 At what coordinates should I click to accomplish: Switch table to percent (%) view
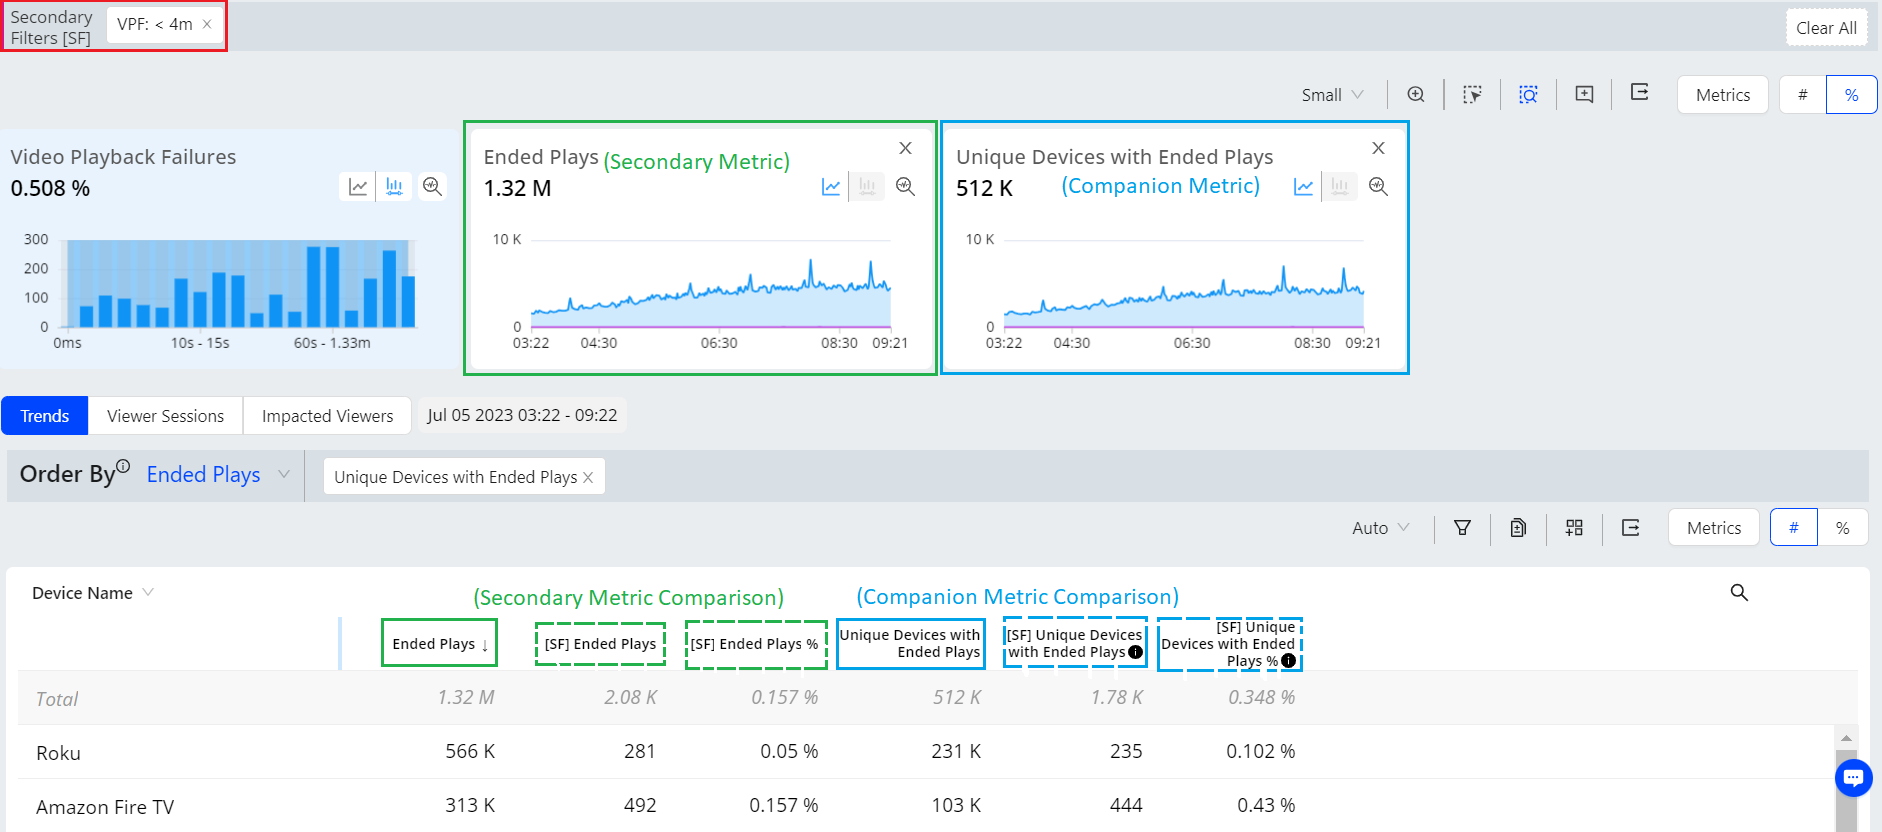(x=1842, y=528)
